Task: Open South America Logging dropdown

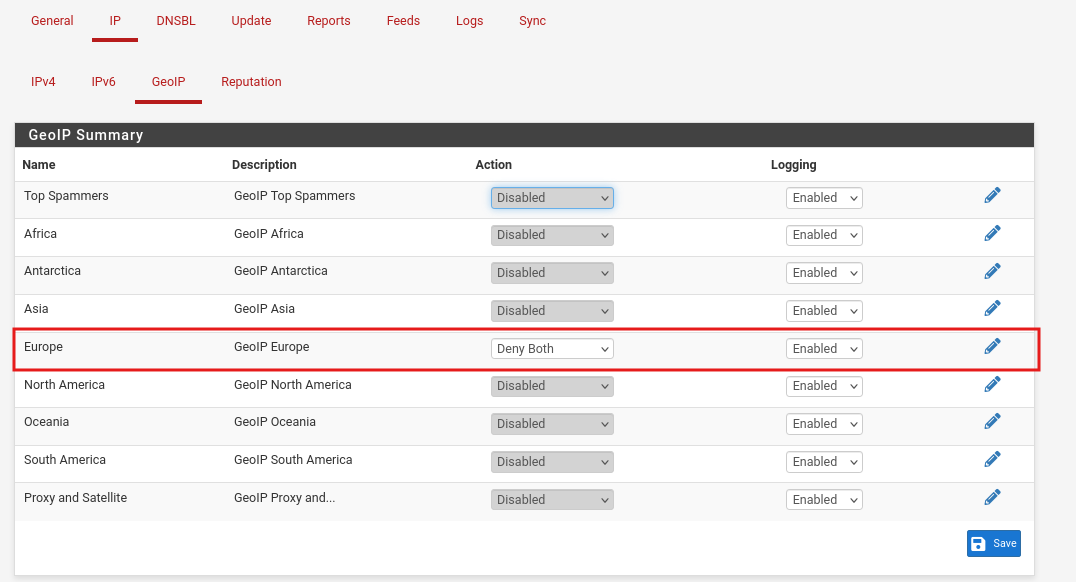Action: [x=824, y=462]
